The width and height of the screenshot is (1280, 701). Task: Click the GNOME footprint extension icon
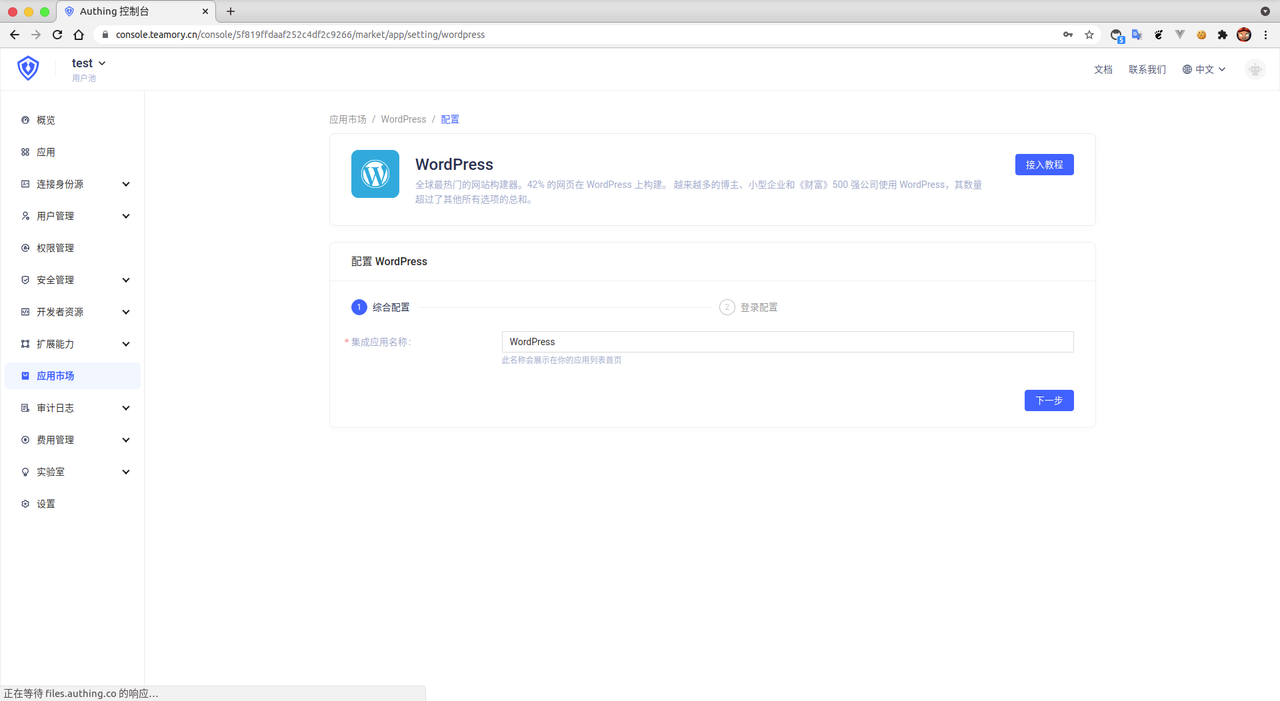[1159, 34]
